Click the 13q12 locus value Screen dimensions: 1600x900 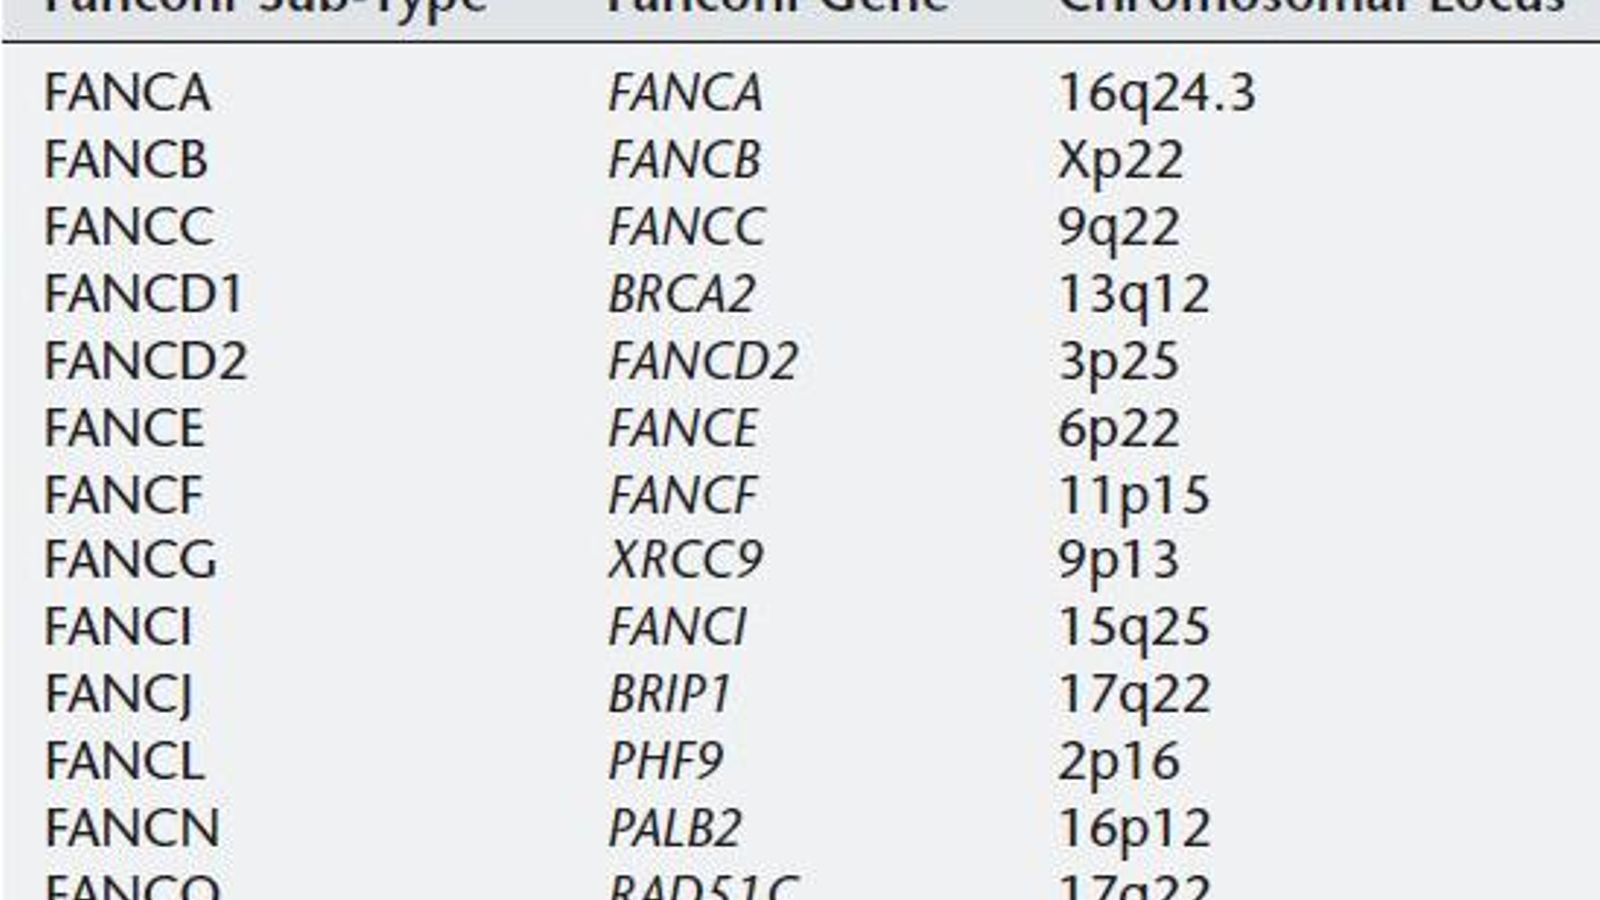[x=1134, y=294]
